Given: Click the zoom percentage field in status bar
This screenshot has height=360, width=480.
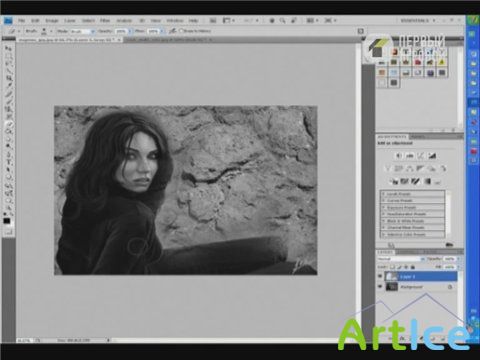Looking at the screenshot, I should click(23, 340).
